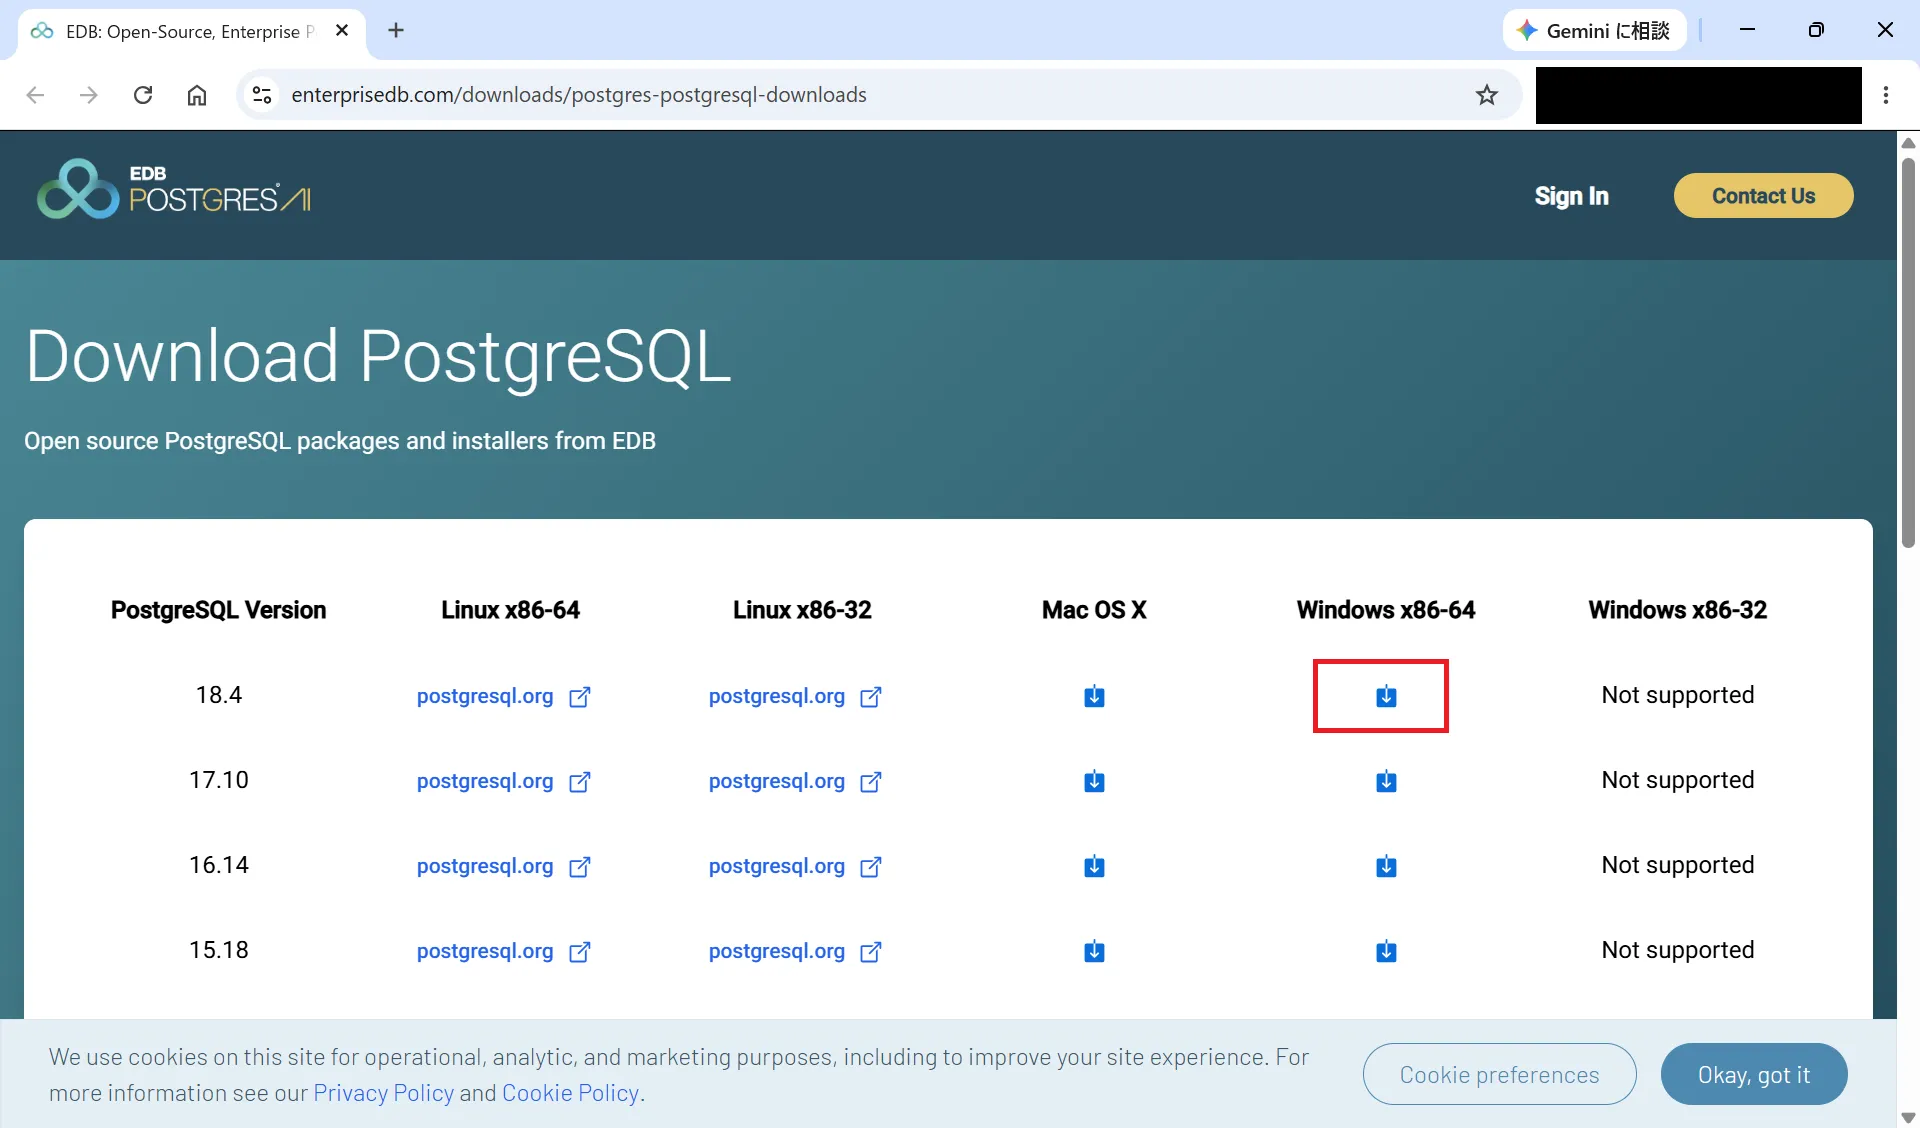Viewport: 1920px width, 1128px height.
Task: Download PostgreSQL 16.14 for Windows x86-64
Action: coord(1386,866)
